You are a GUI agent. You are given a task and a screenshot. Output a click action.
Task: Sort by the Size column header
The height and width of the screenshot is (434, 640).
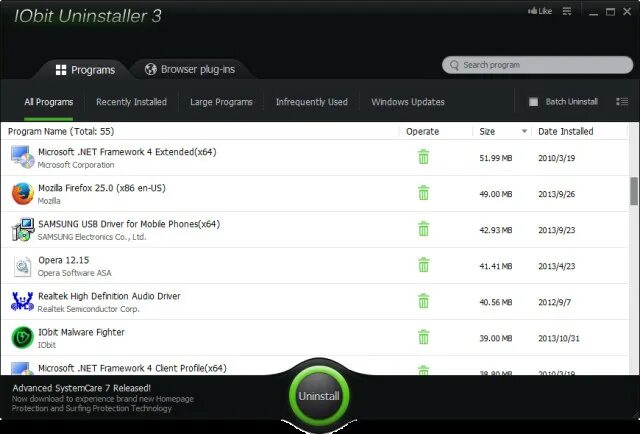487,131
